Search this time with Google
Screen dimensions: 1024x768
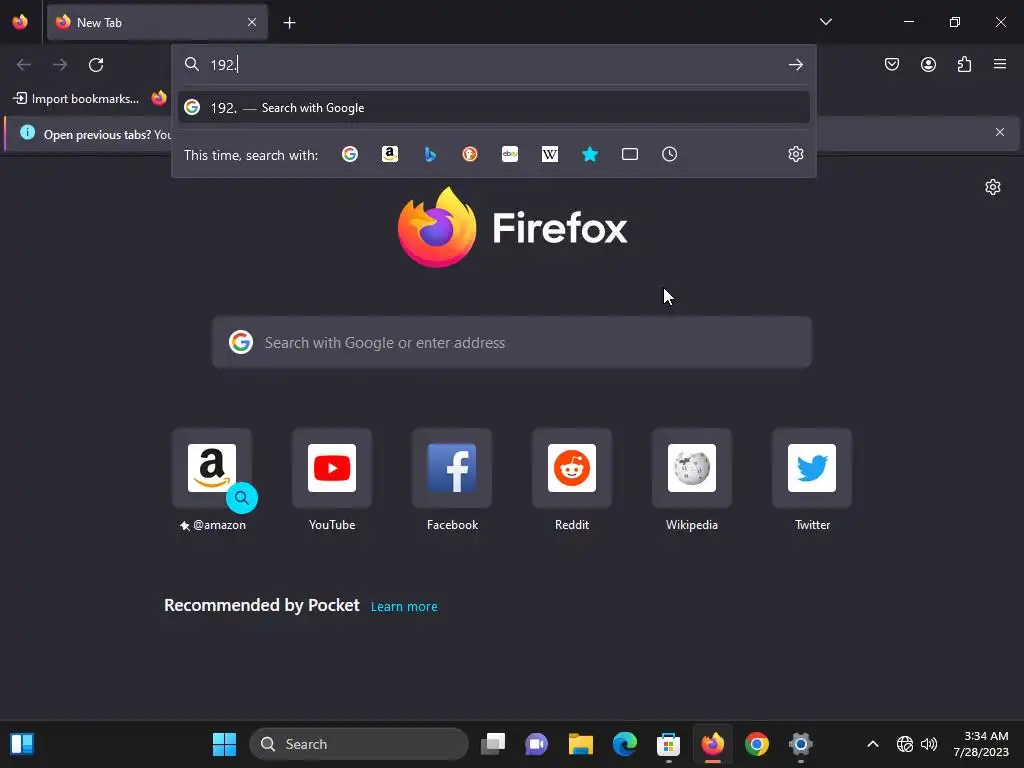(x=350, y=154)
